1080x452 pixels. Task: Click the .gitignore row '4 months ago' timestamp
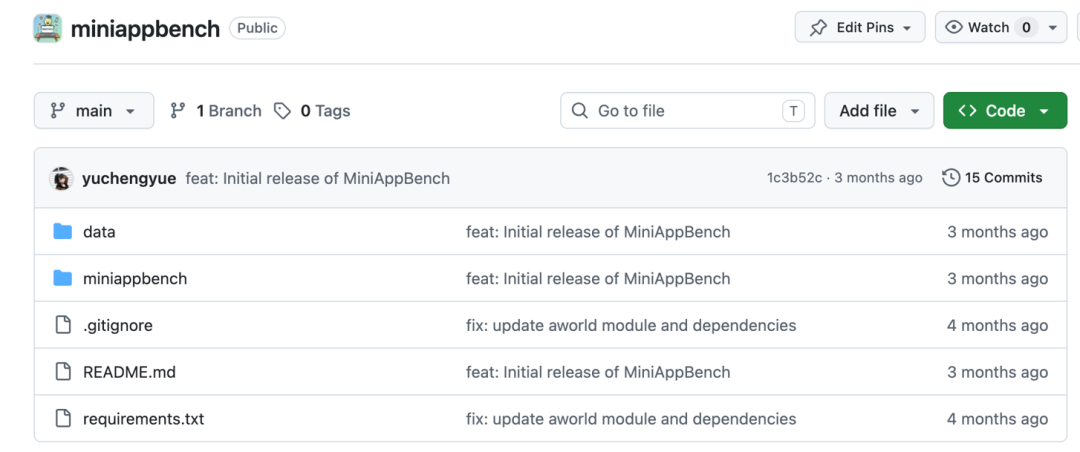[997, 325]
